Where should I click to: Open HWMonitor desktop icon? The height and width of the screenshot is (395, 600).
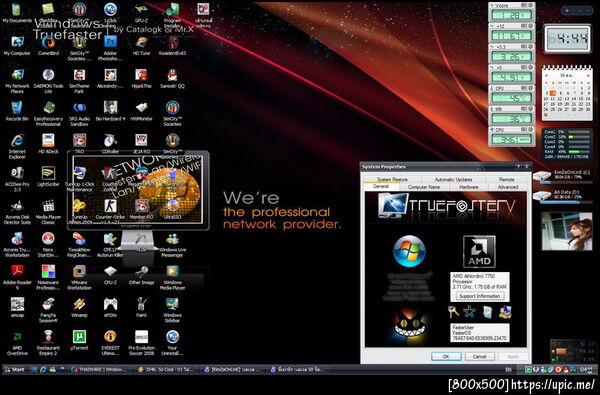click(141, 111)
